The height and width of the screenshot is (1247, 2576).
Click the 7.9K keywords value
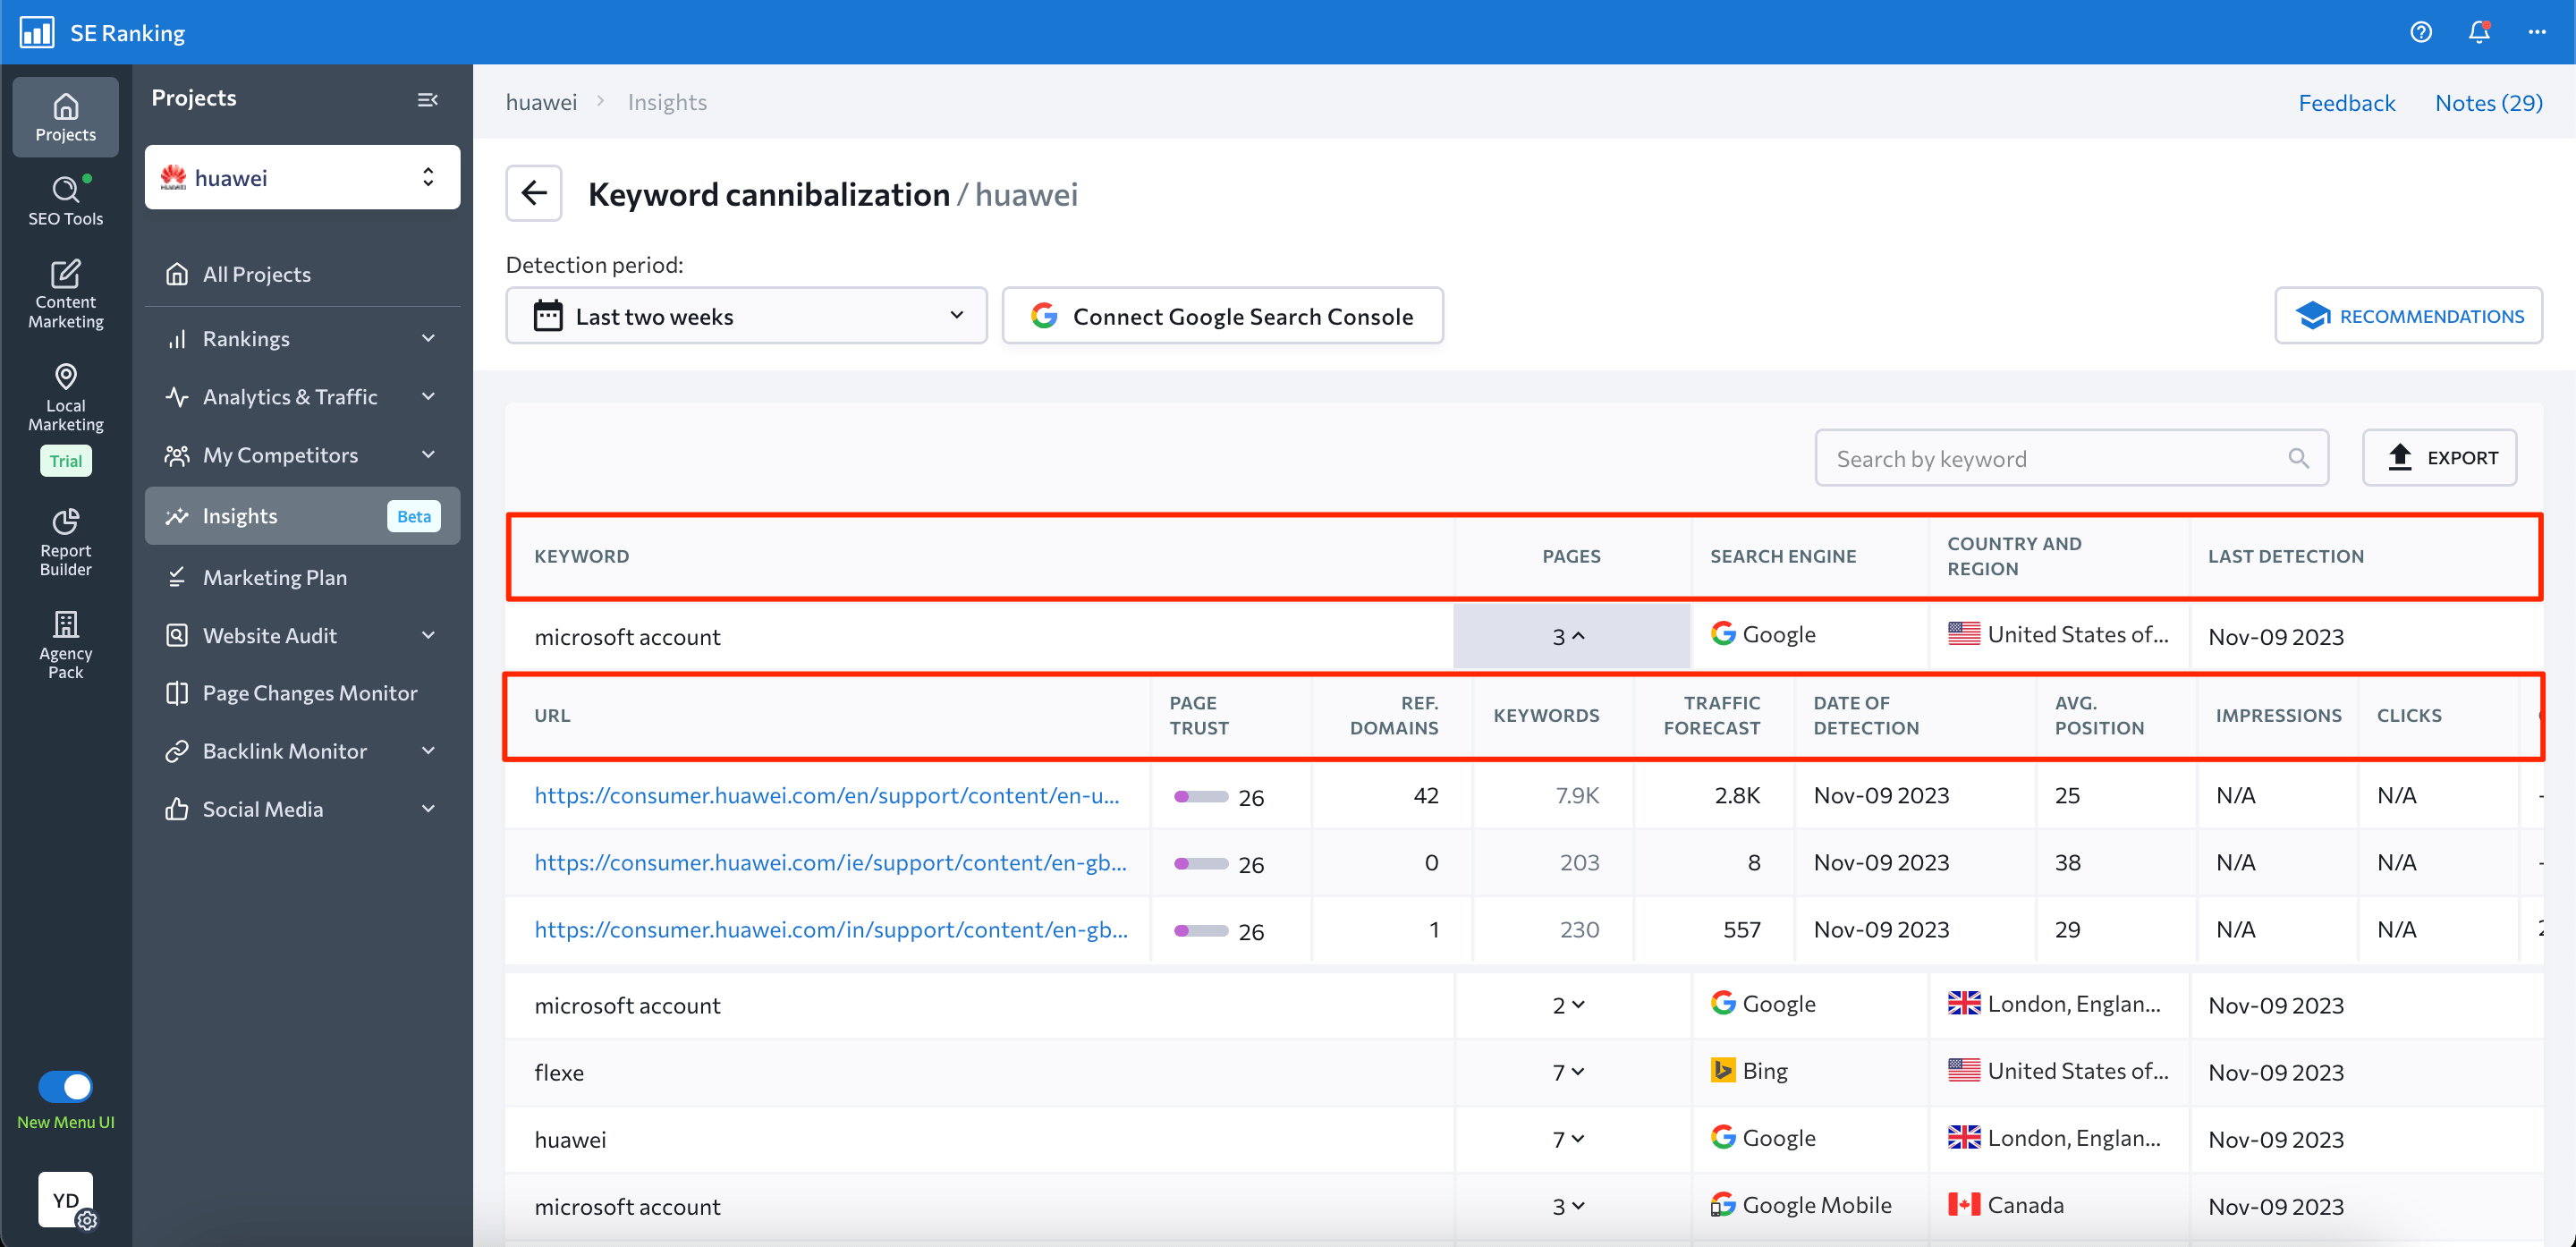tap(1577, 795)
